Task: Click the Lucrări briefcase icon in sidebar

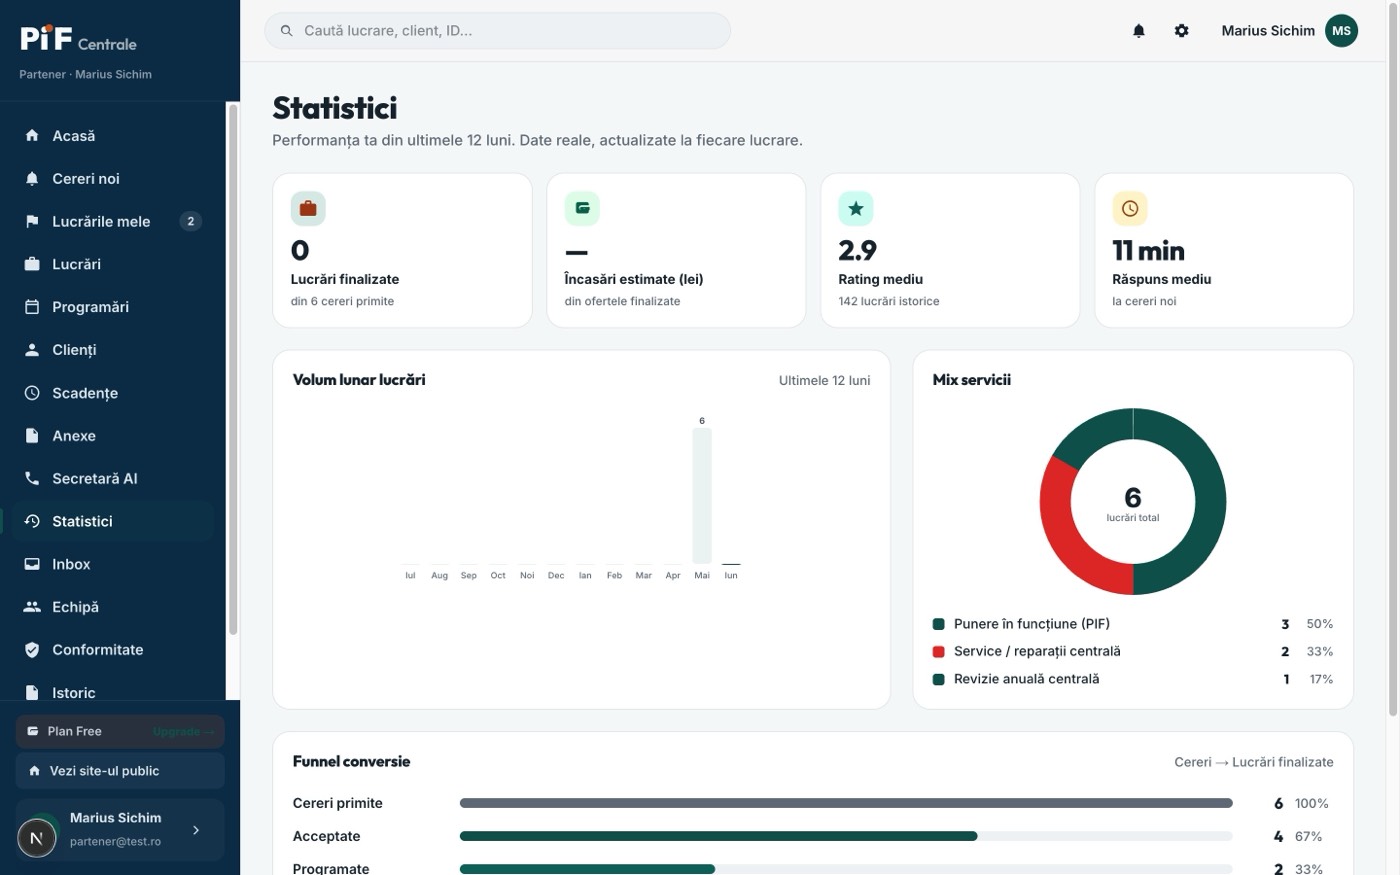Action: click(x=32, y=264)
